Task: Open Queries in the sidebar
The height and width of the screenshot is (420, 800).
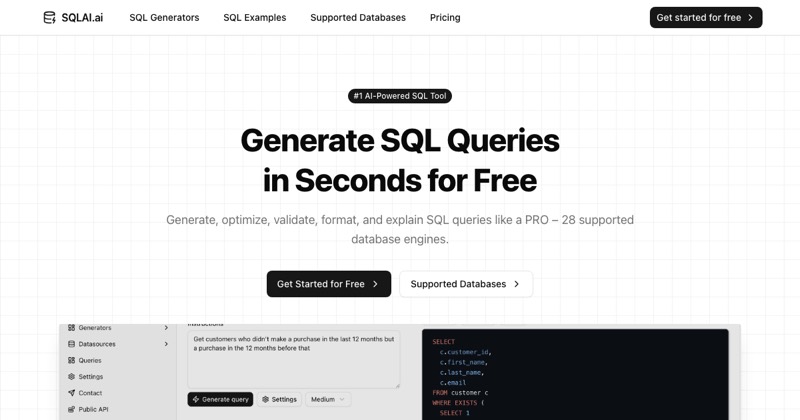Action: pos(90,360)
